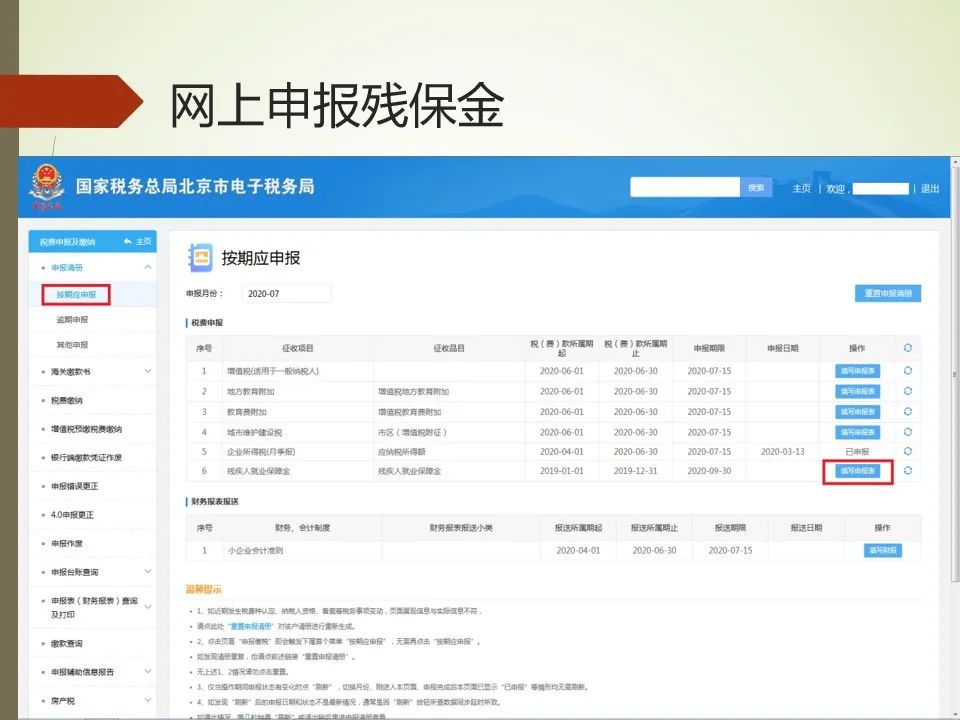Open 逾期申报 in the sidebar

72,320
